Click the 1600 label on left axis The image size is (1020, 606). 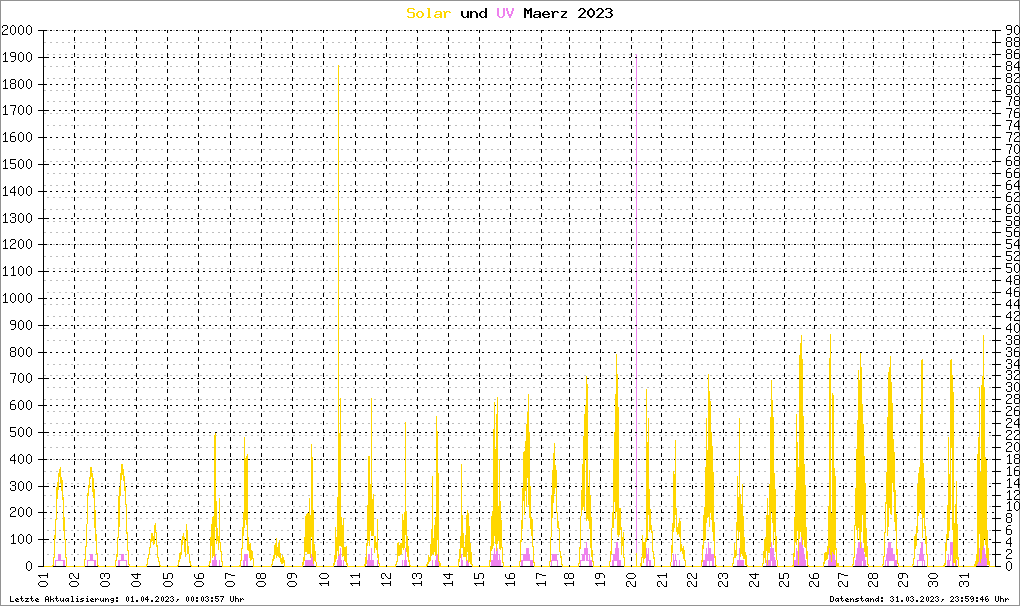[17, 138]
